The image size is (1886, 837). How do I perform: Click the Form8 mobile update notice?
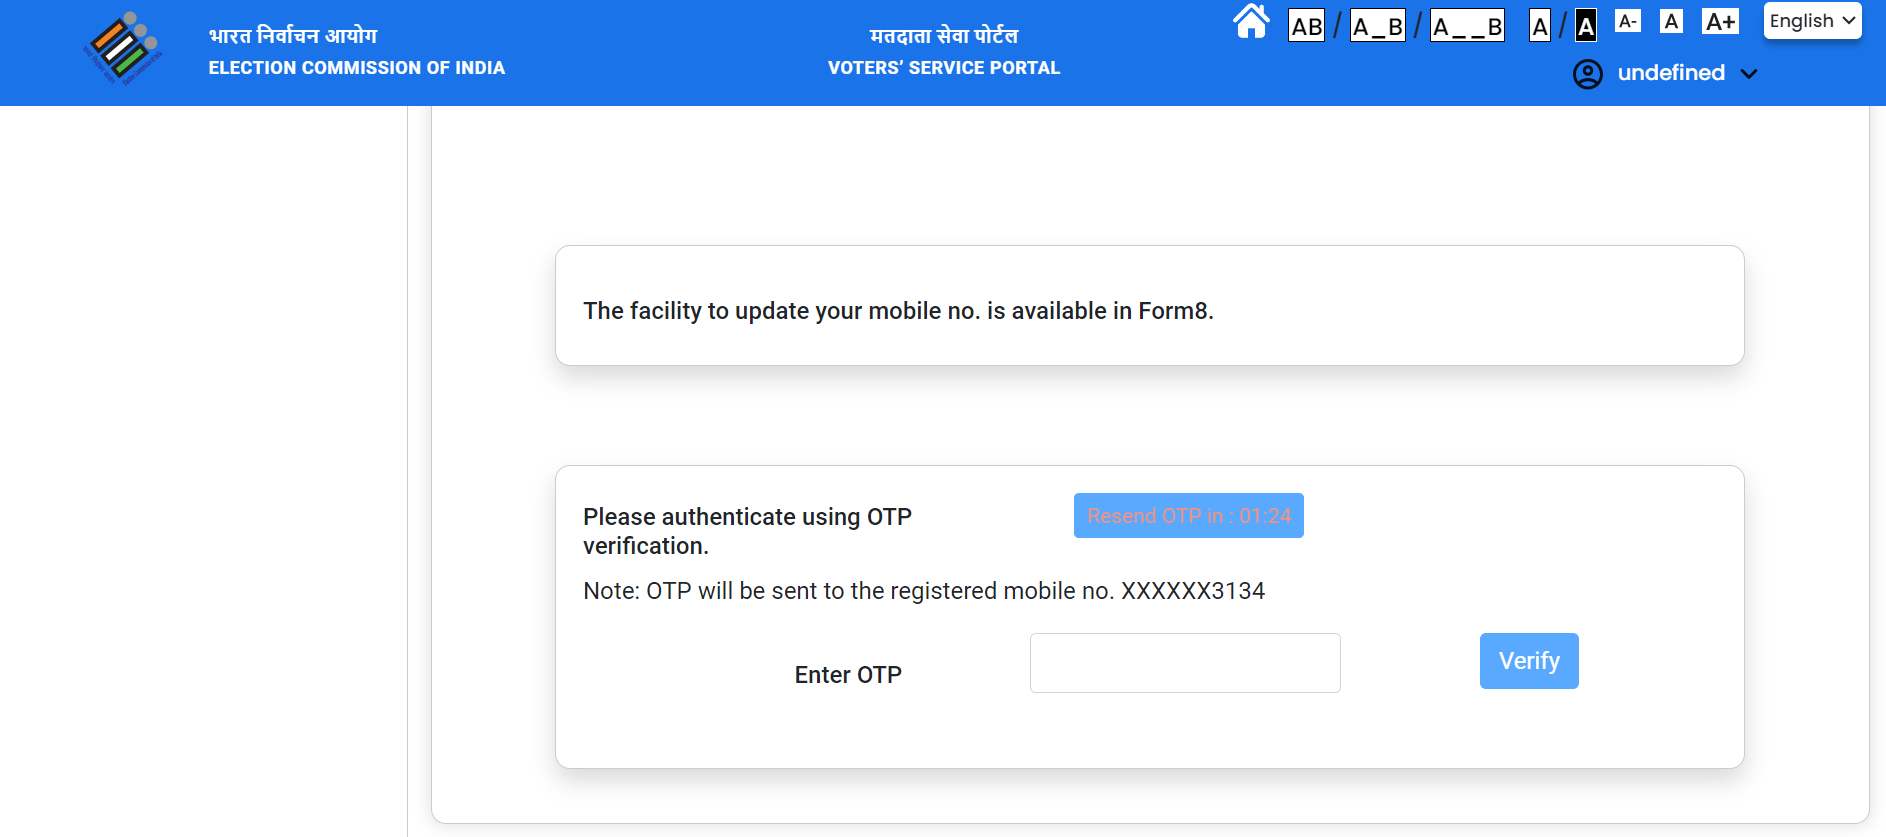[898, 311]
